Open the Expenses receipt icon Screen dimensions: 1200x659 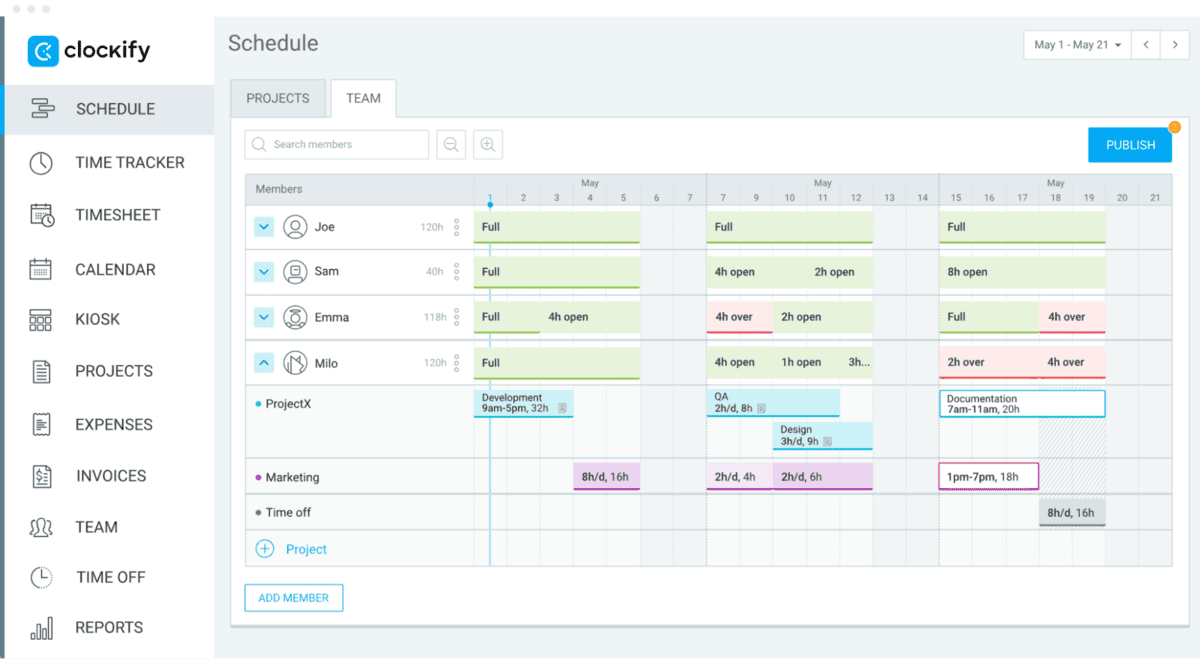[41, 424]
